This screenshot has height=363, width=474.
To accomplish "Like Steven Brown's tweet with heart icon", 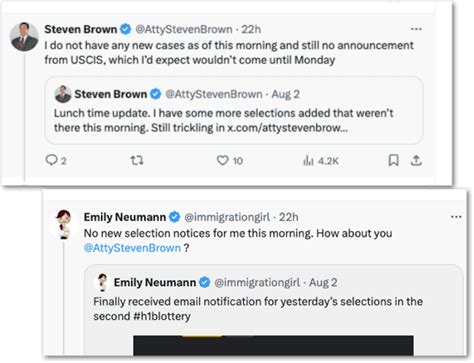I will [223, 160].
